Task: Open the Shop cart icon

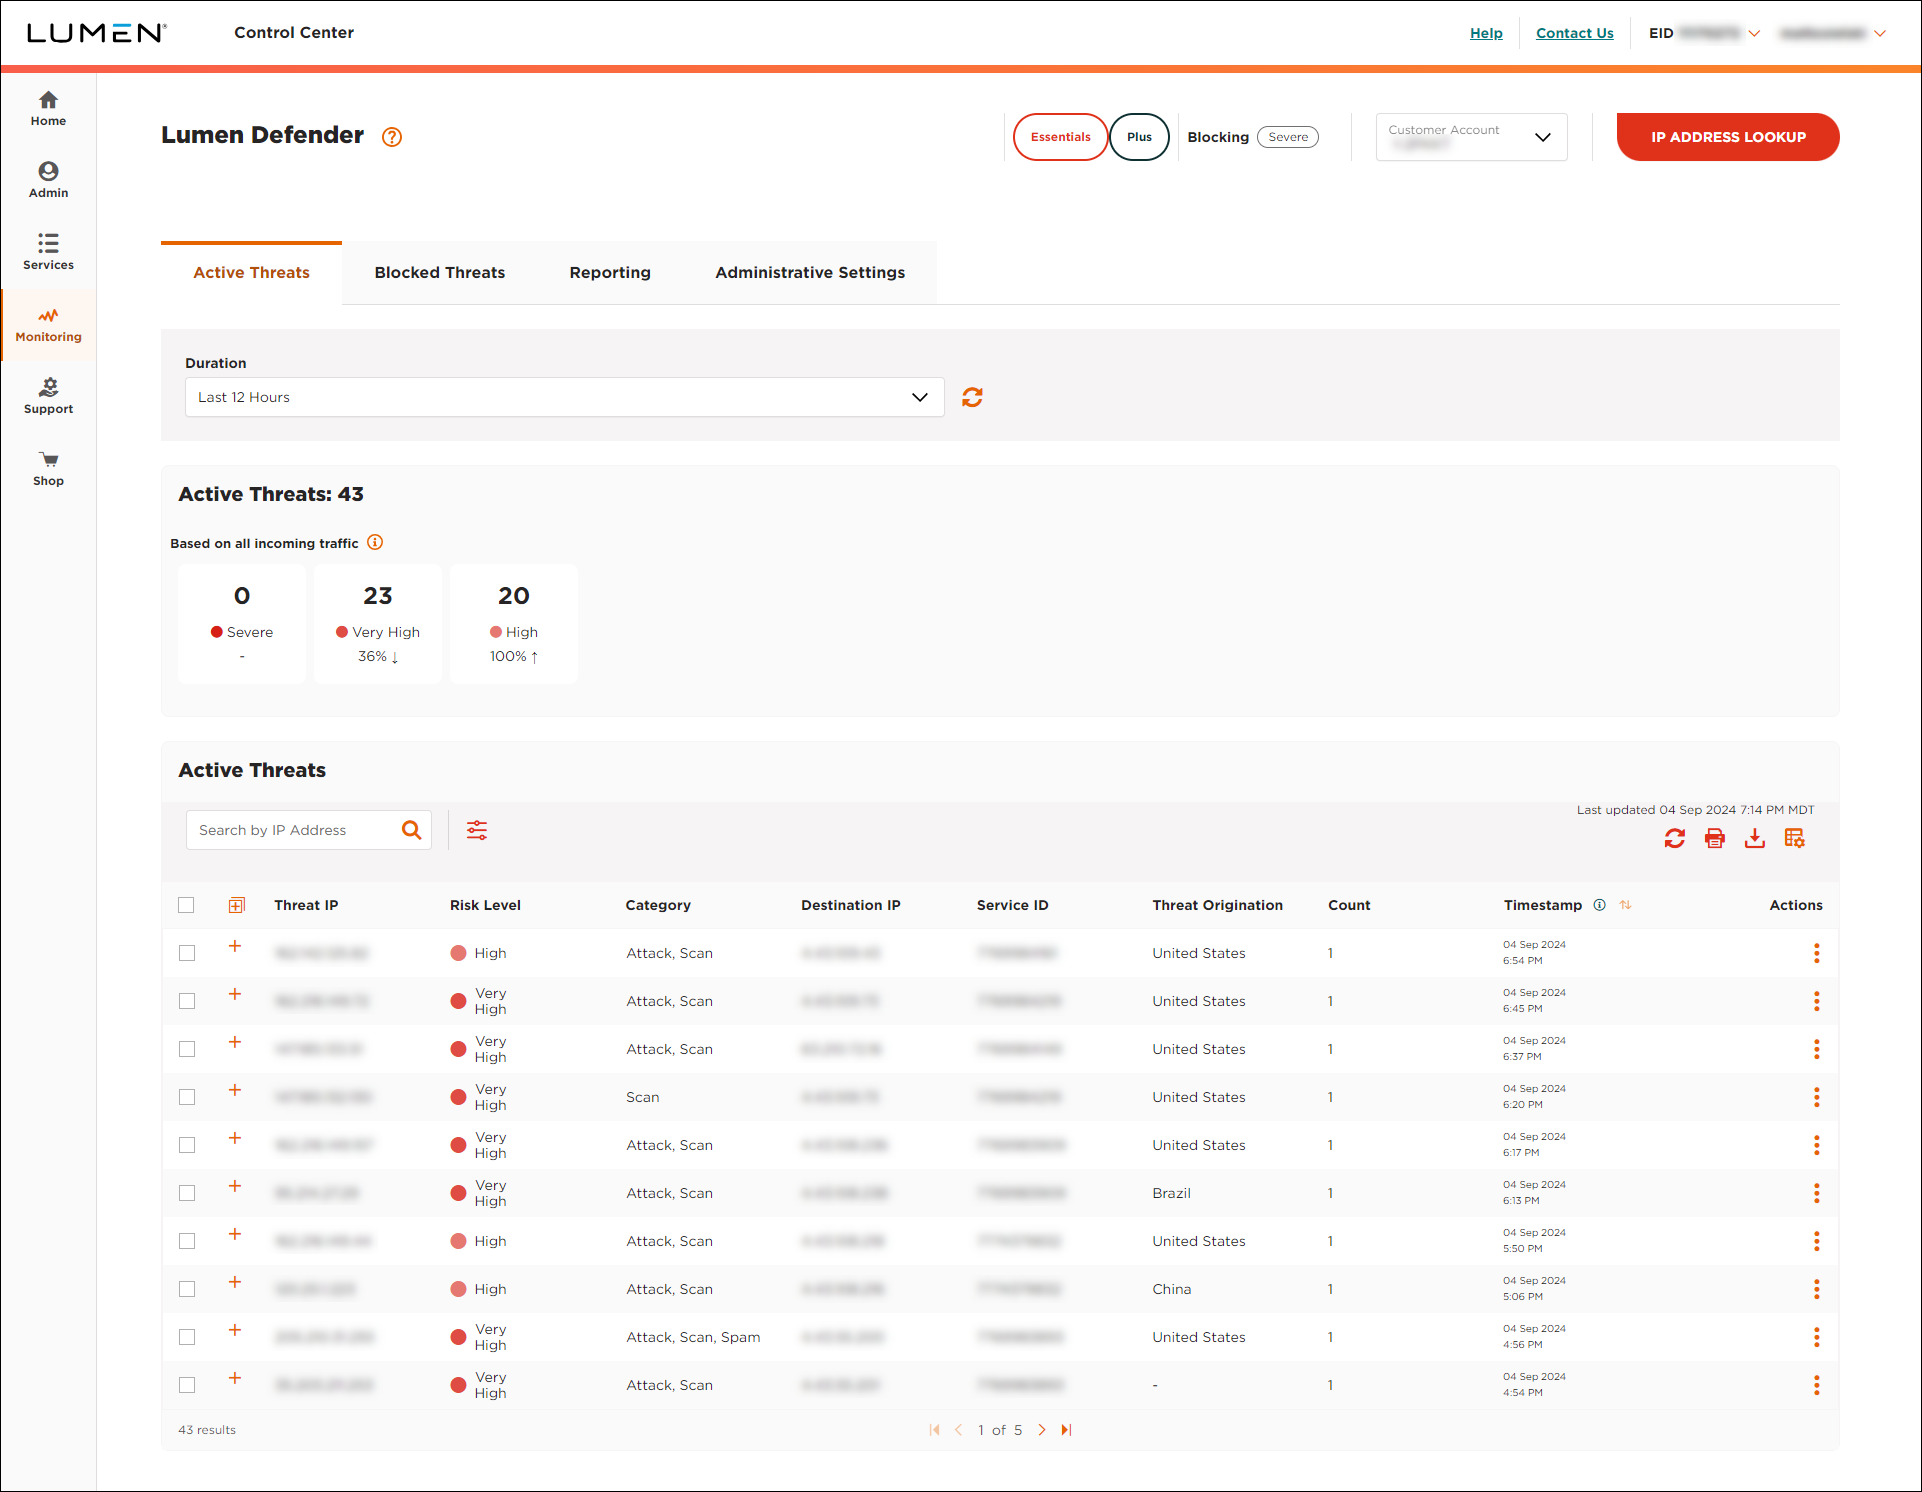Action: coord(48,460)
